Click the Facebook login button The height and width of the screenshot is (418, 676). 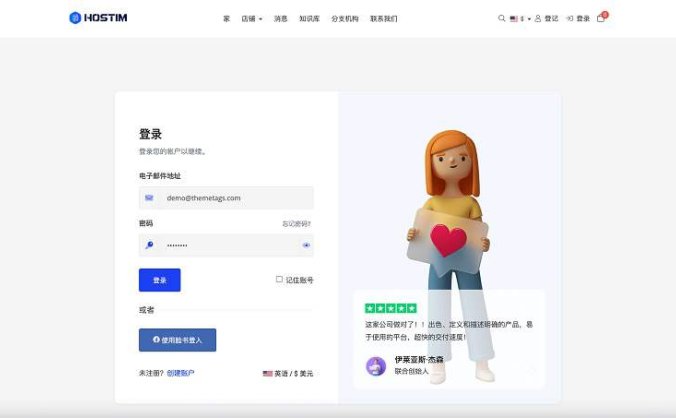point(177,340)
